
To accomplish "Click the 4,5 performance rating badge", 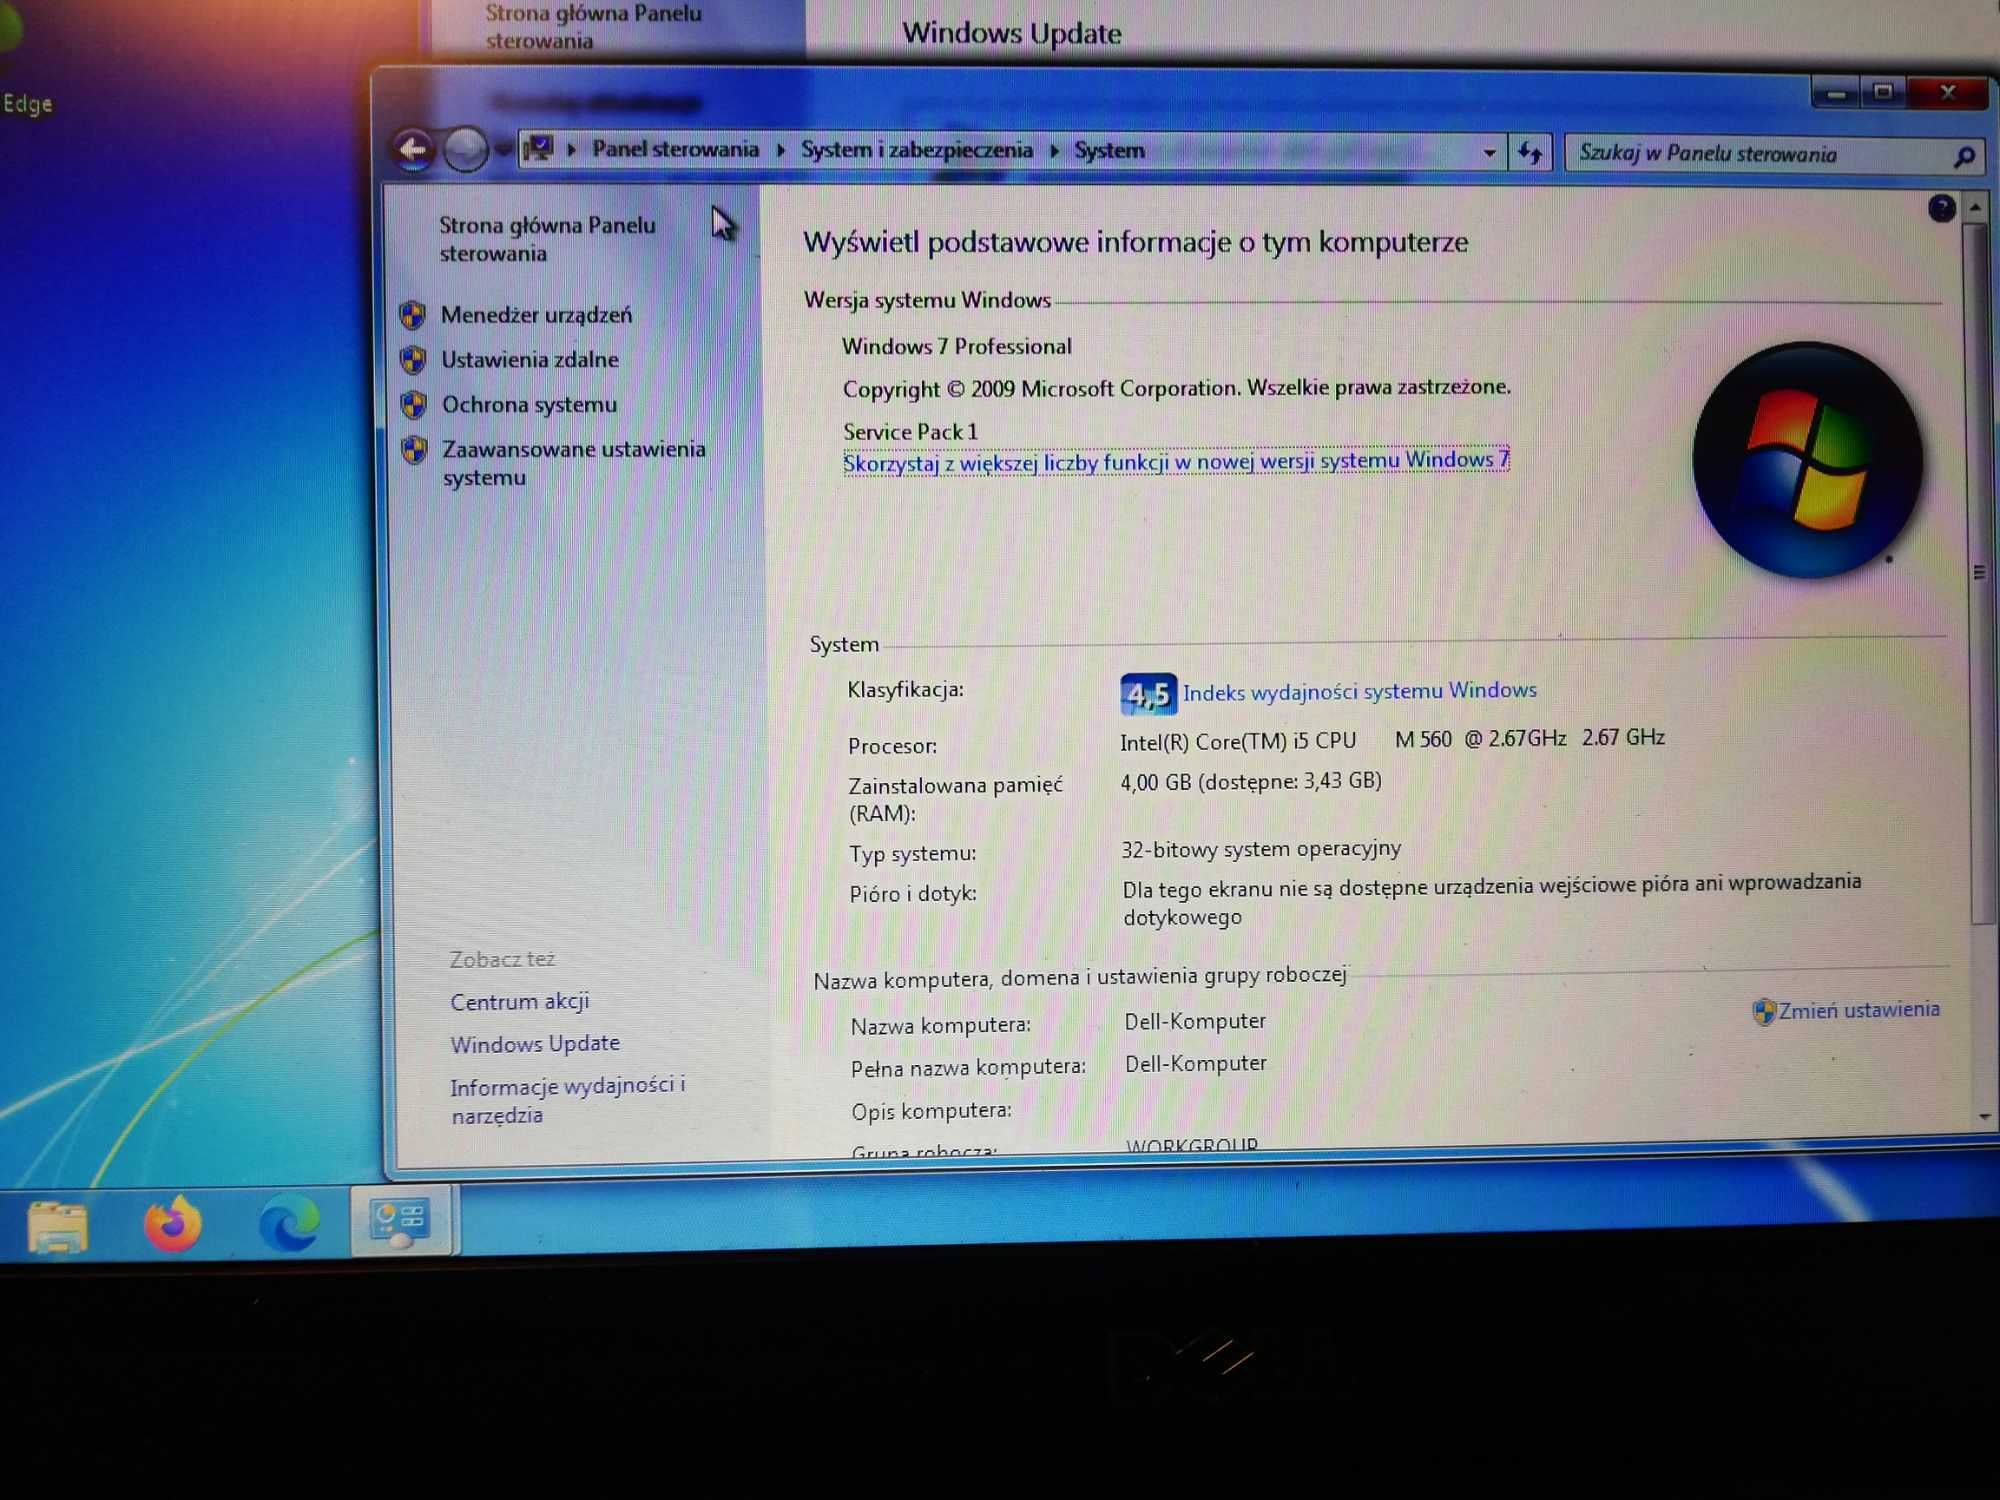I will (x=1148, y=693).
